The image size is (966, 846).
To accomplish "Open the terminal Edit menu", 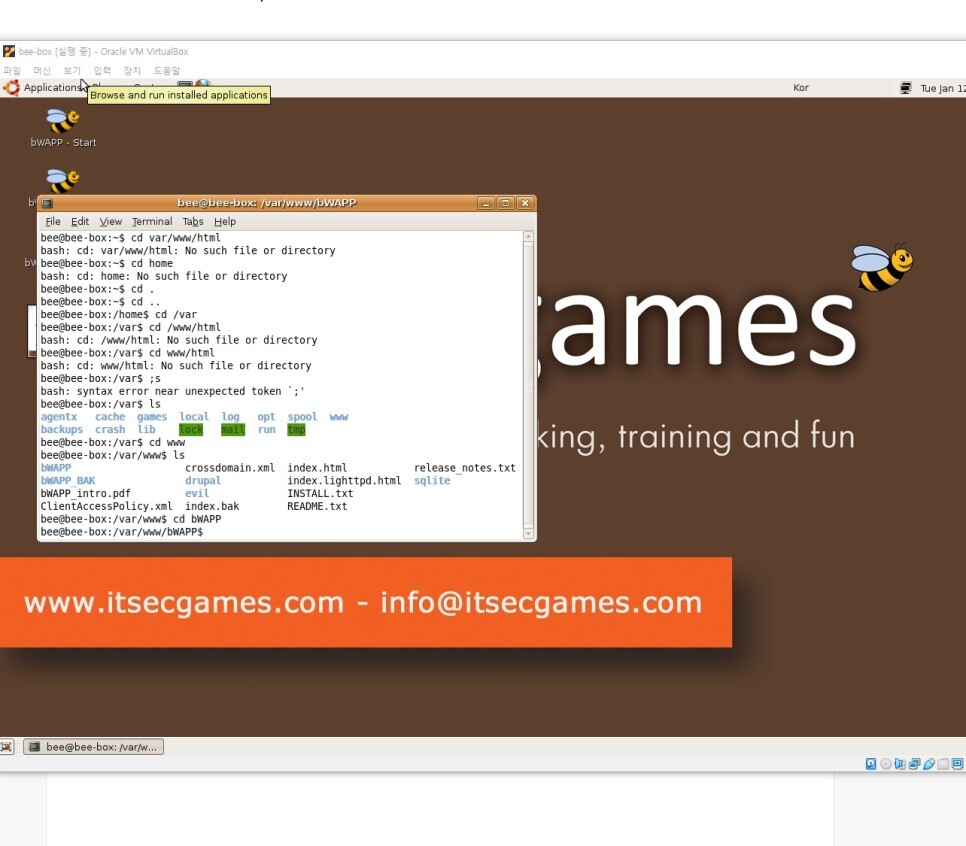I will coord(79,221).
